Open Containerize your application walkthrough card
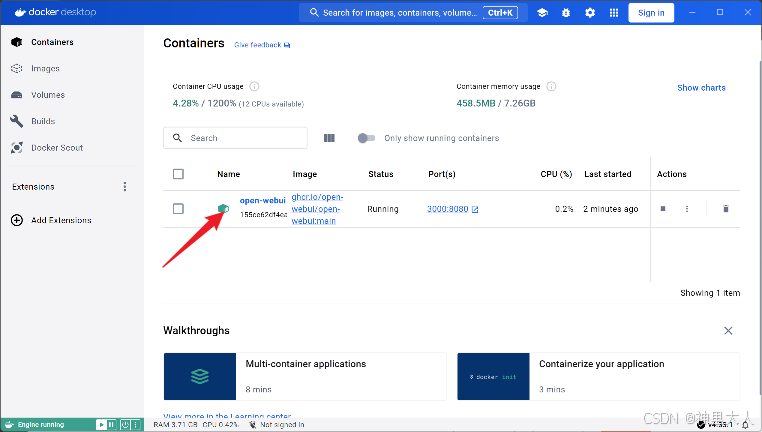Screen dimensions: 762x432 [598, 377]
